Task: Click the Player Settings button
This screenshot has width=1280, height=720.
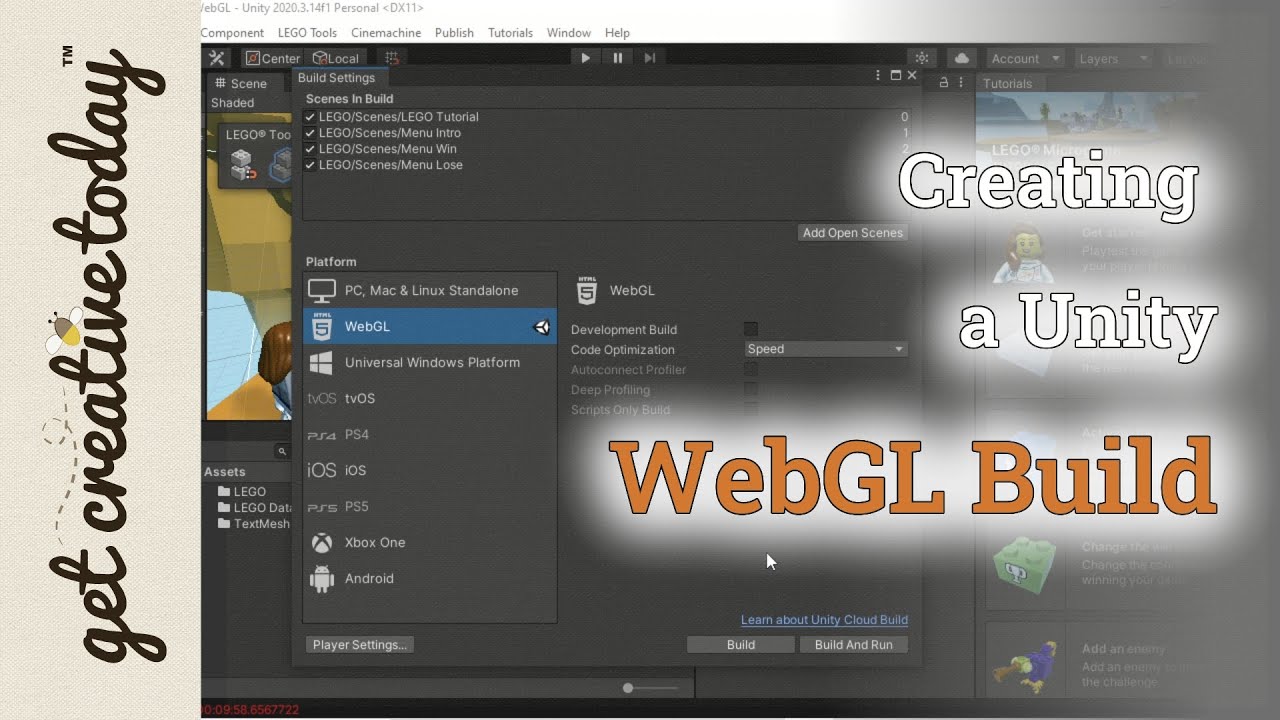Action: point(360,645)
